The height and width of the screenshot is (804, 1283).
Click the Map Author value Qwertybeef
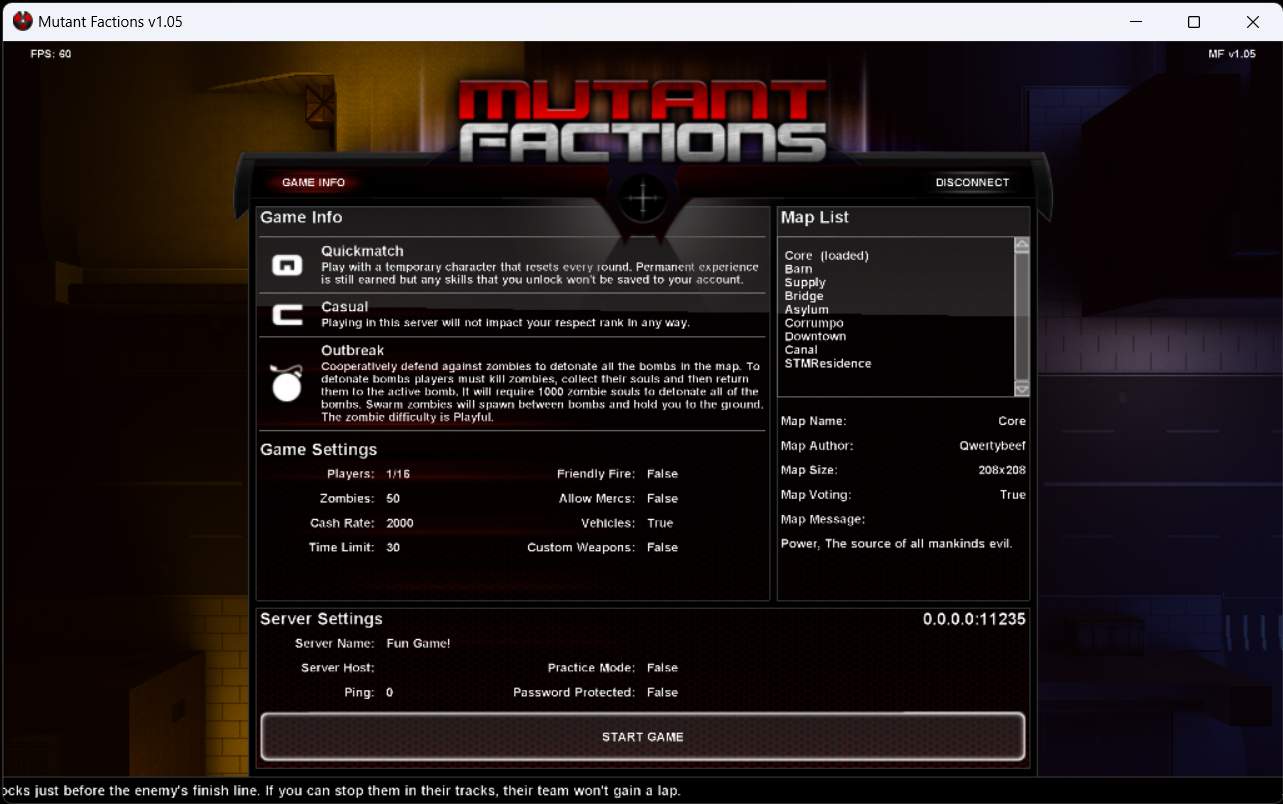pyautogui.click(x=992, y=446)
